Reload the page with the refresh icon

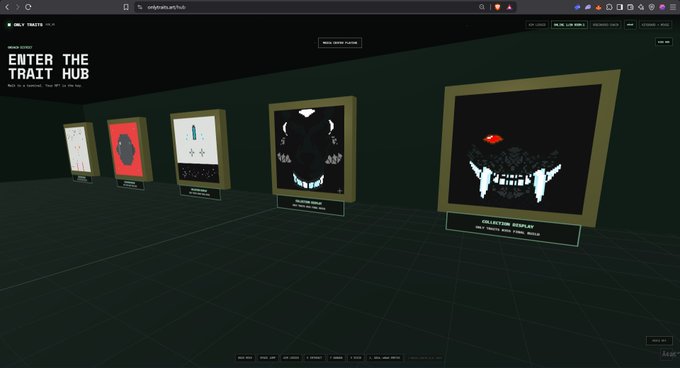28,7
